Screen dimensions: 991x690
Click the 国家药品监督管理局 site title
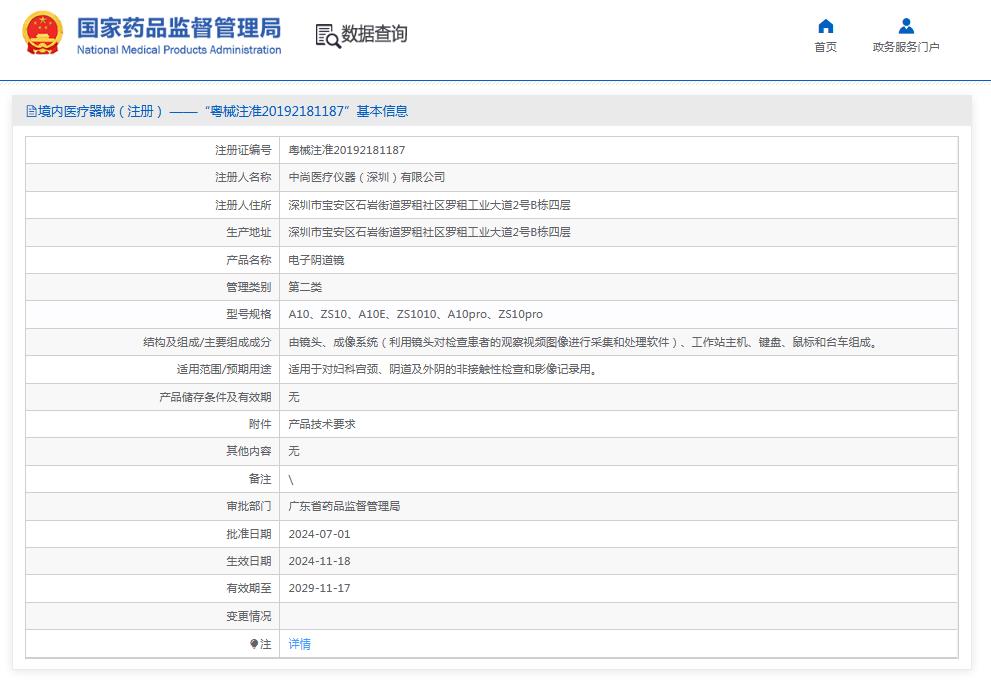179,27
